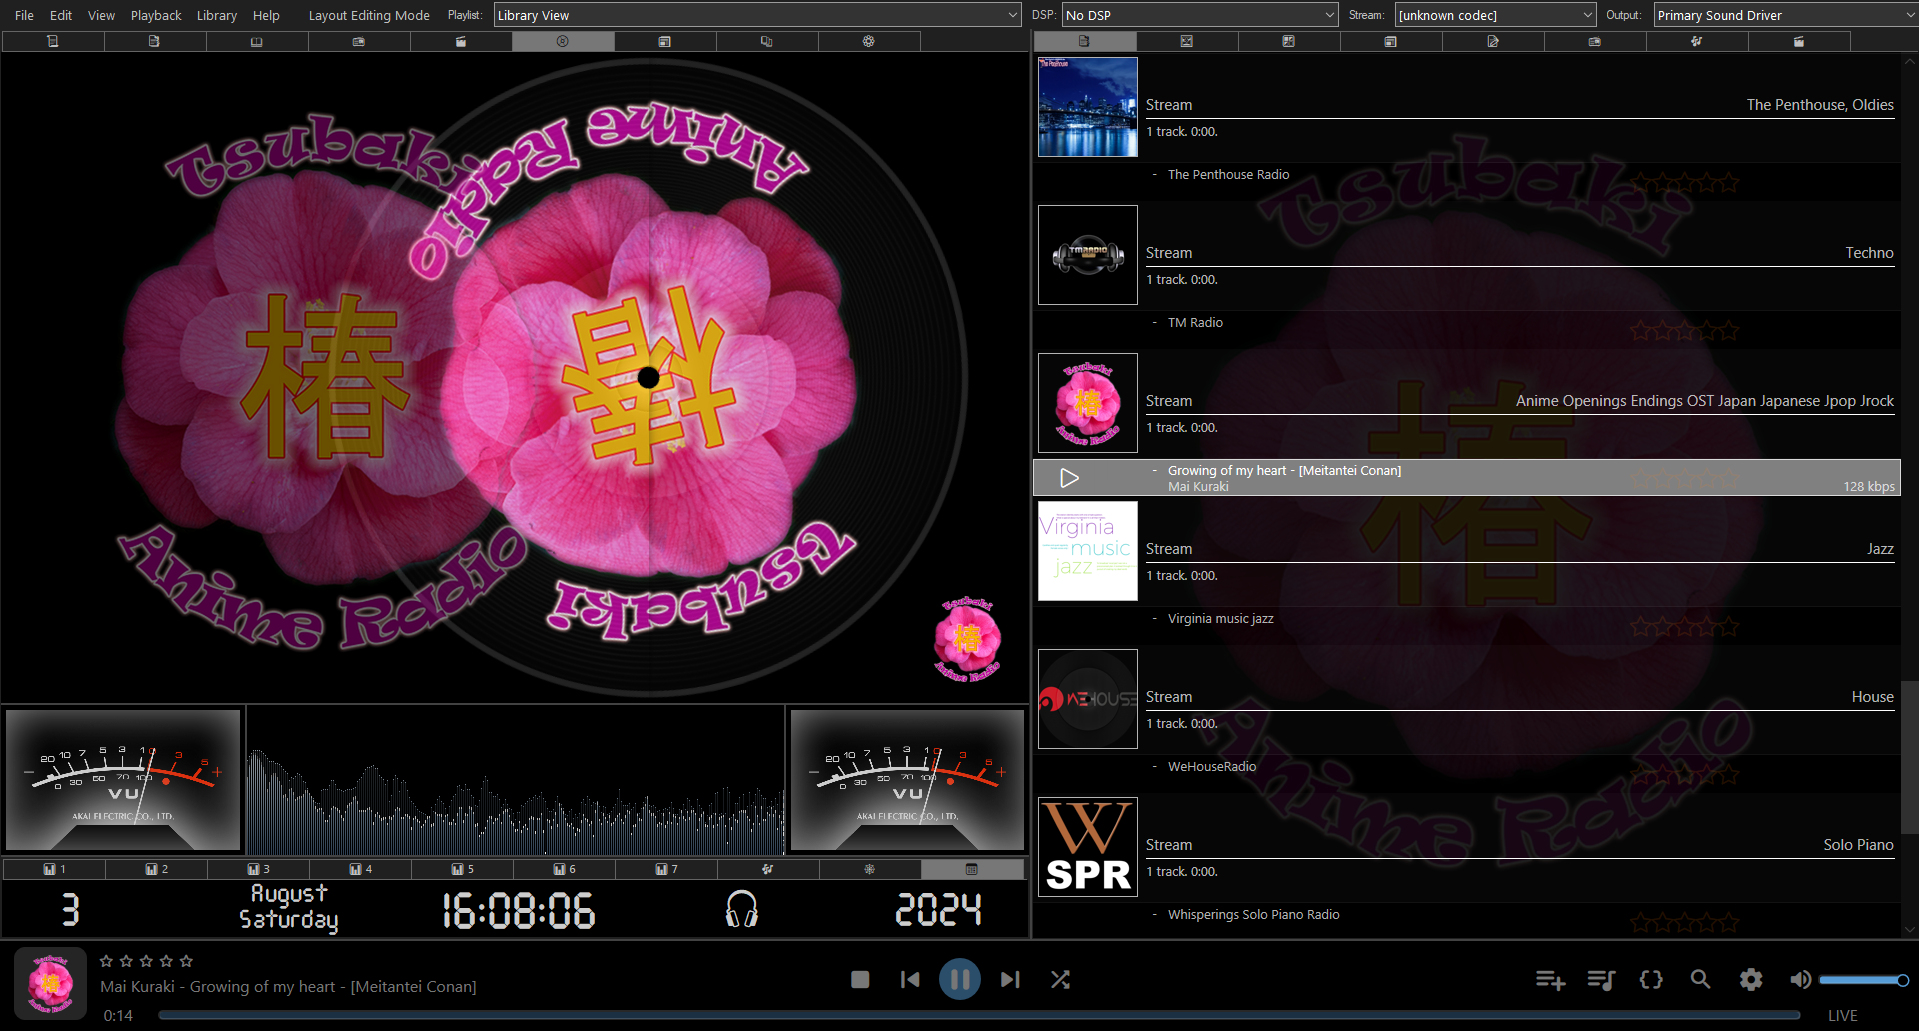Skip to the next track
Image resolution: width=1919 pixels, height=1031 pixels.
pos(1010,980)
